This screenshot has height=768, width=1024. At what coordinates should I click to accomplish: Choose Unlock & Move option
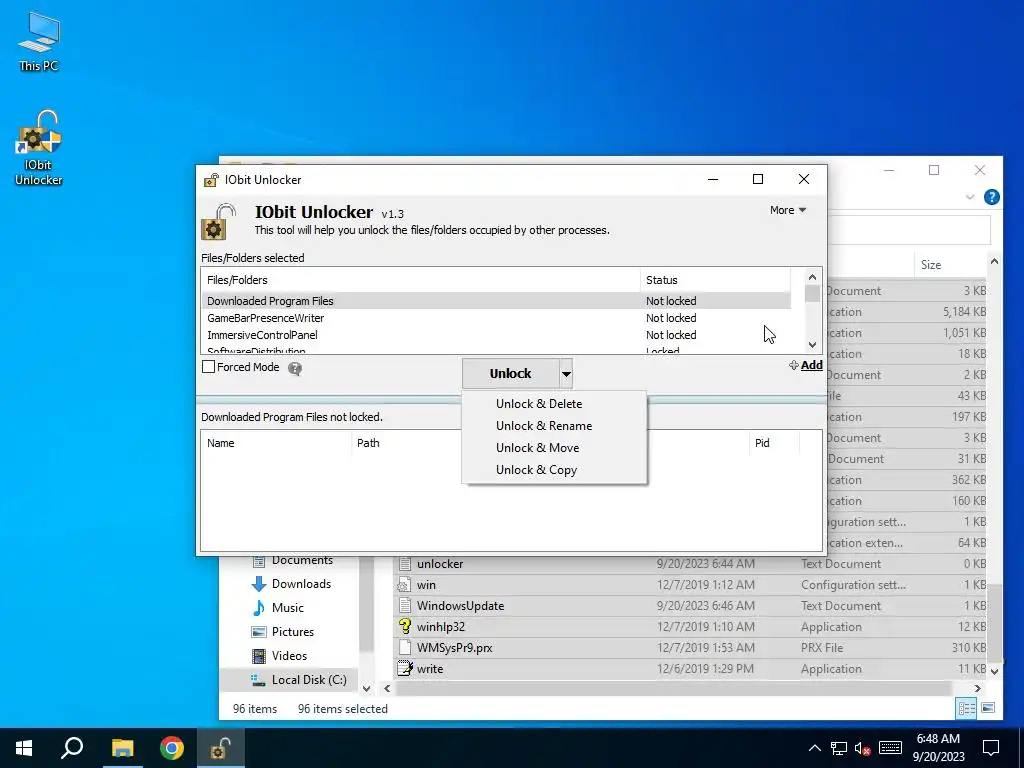click(x=537, y=448)
